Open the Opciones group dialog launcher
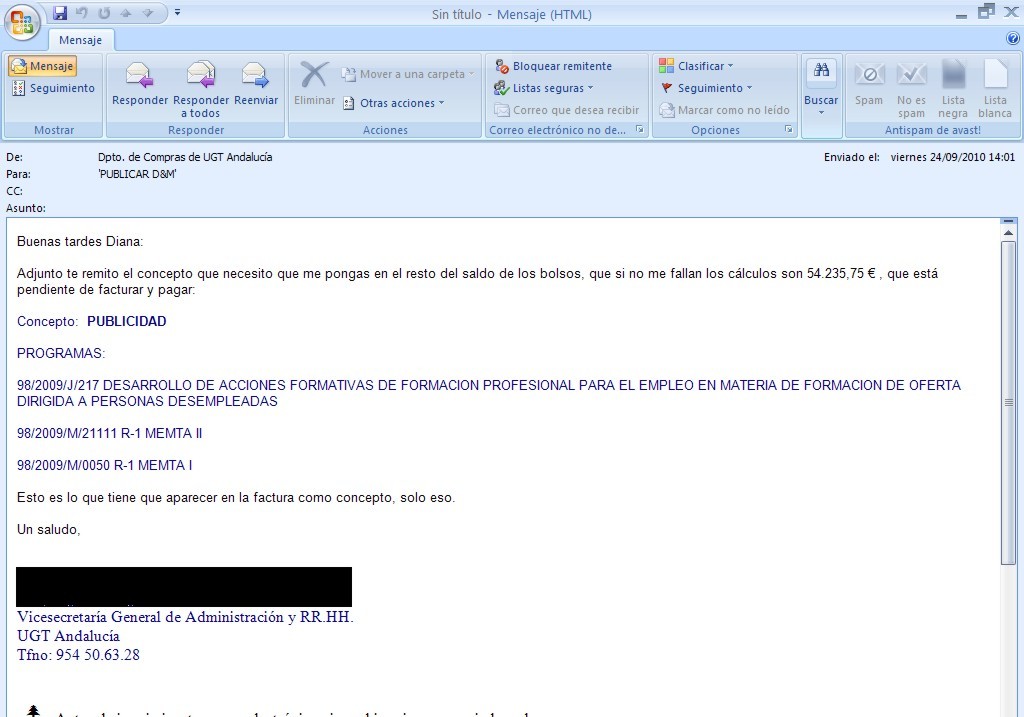The width and height of the screenshot is (1024, 717). (x=789, y=130)
